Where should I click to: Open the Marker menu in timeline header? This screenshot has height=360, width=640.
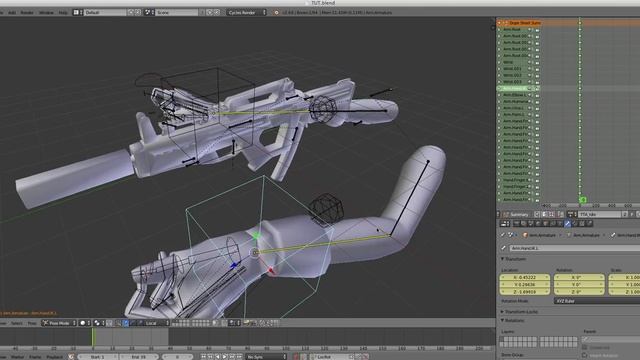17,357
